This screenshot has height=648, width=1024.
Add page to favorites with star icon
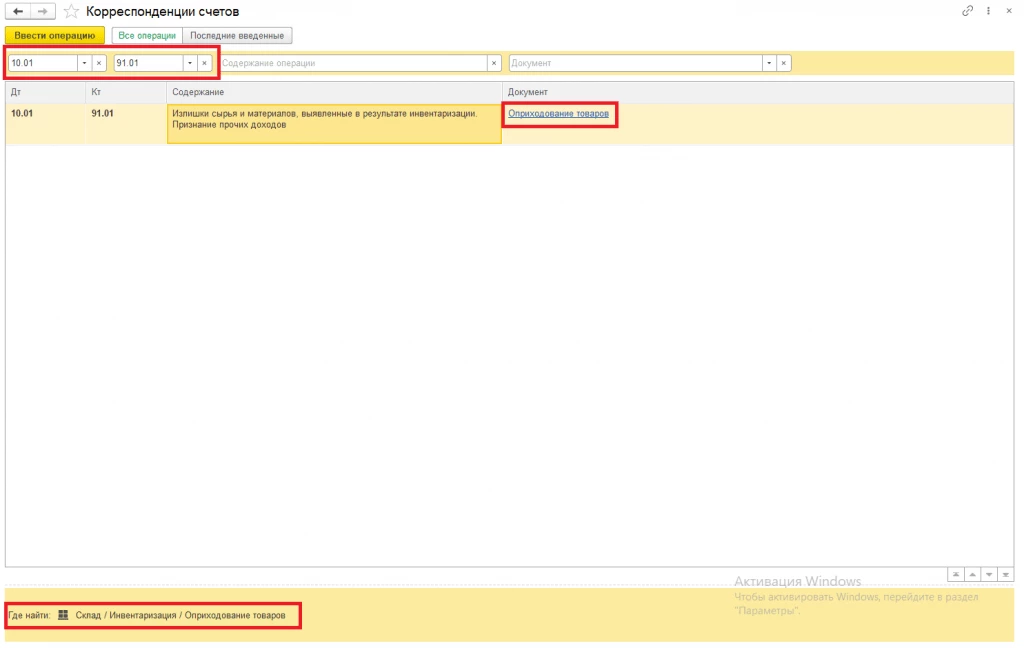tap(71, 12)
